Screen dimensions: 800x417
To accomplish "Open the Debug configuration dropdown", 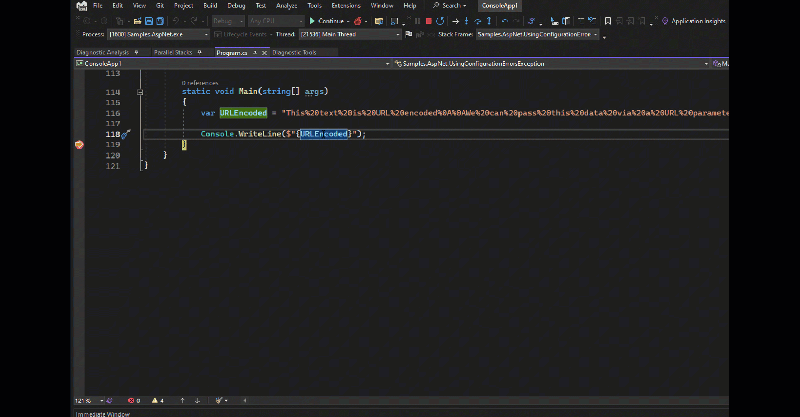I will 228,21.
